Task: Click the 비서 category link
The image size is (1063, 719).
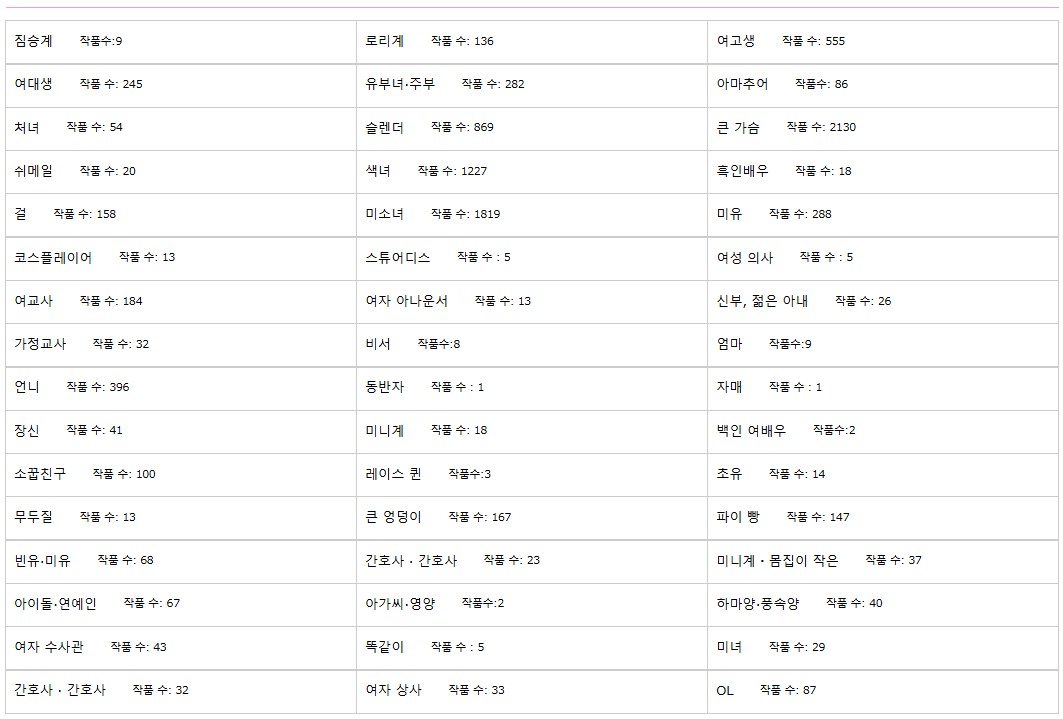Action: pyautogui.click(x=378, y=344)
